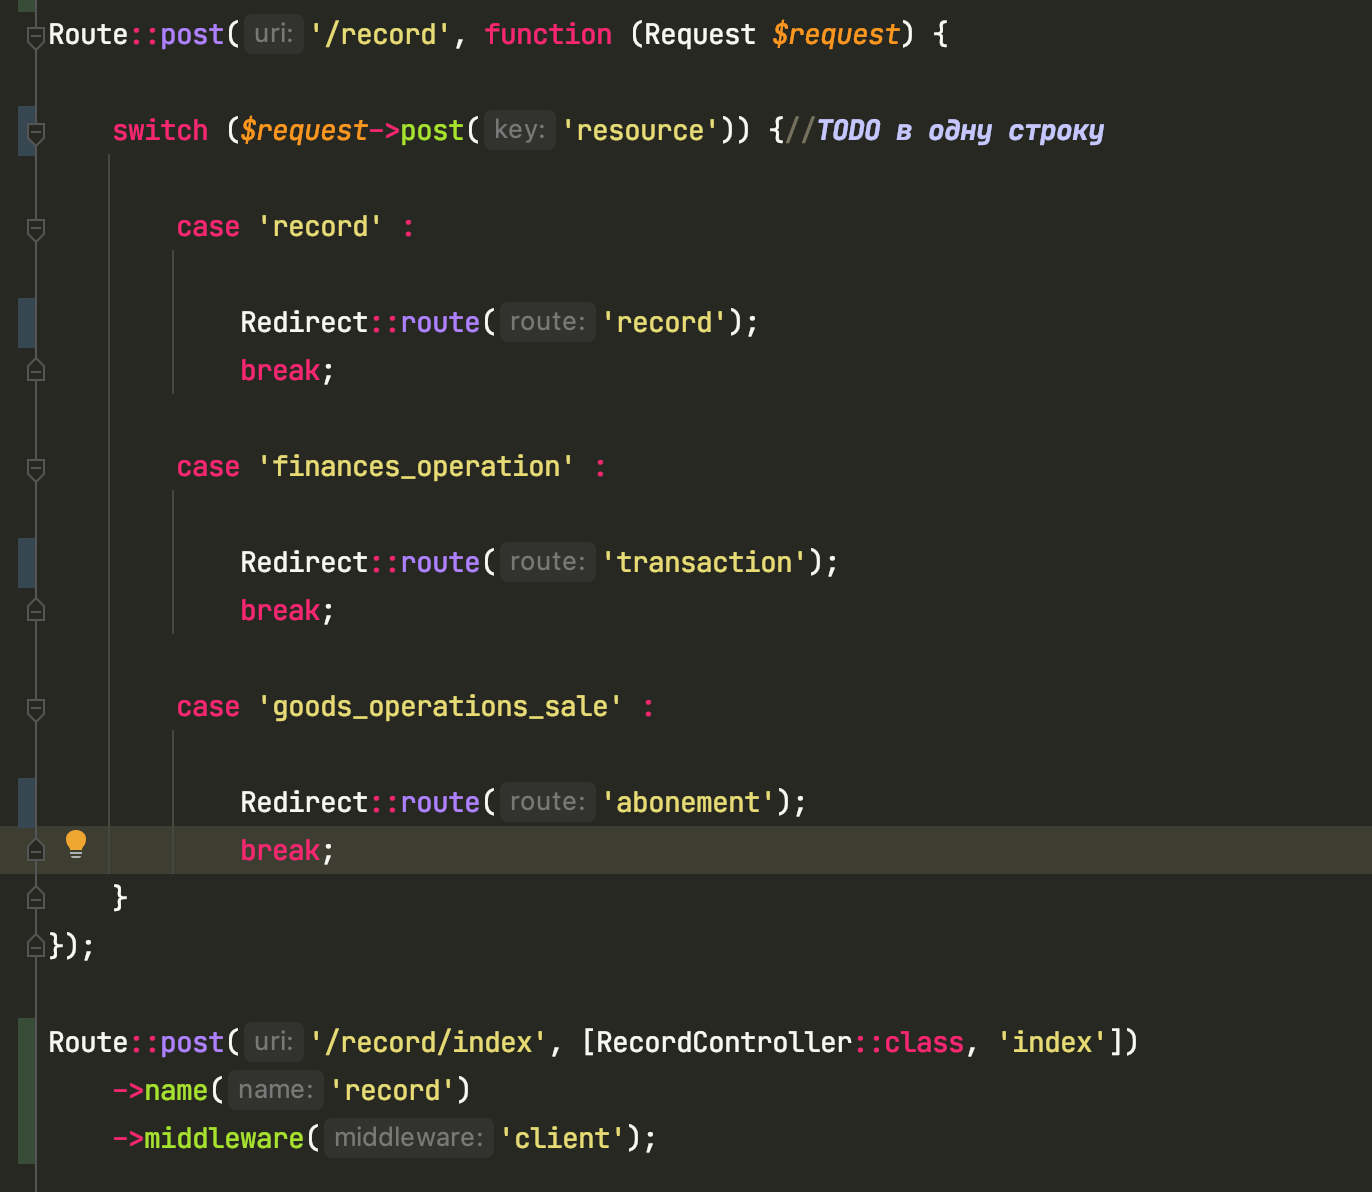Image resolution: width=1372 pixels, height=1192 pixels.
Task: Fold the case 'record' block
Action: pyautogui.click(x=36, y=229)
